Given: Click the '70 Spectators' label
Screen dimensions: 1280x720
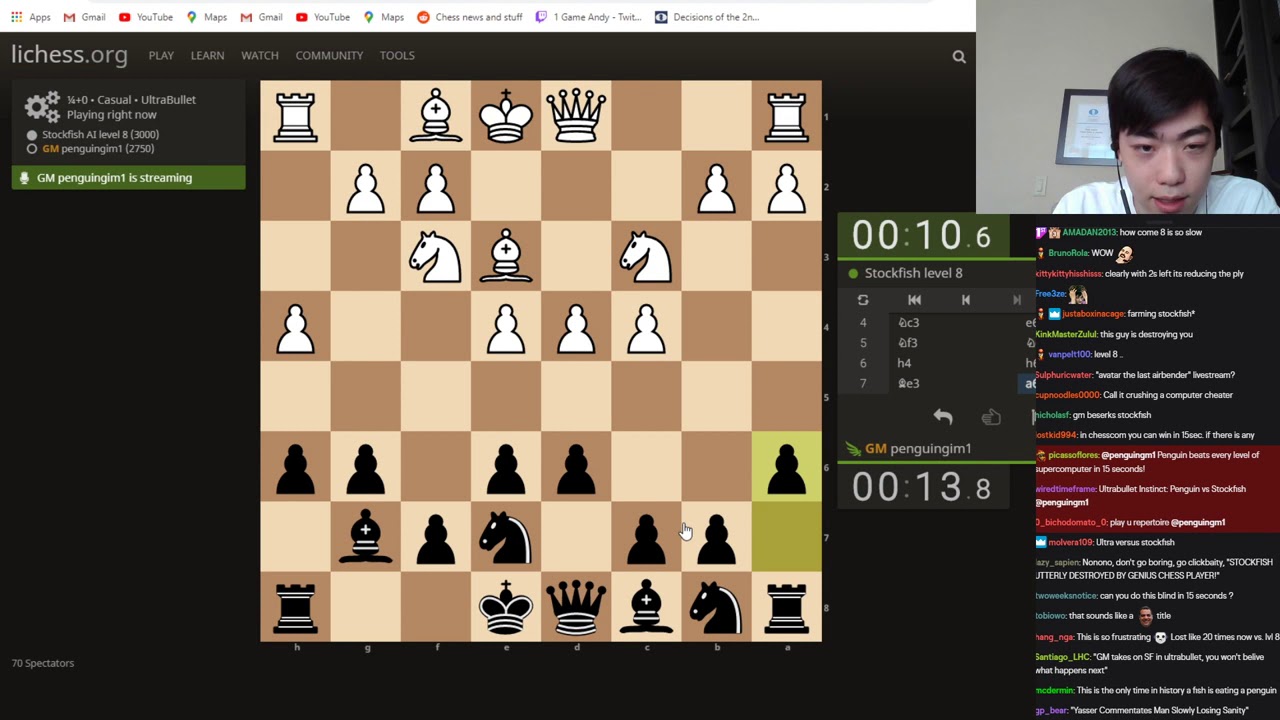Looking at the screenshot, I should click(43, 663).
